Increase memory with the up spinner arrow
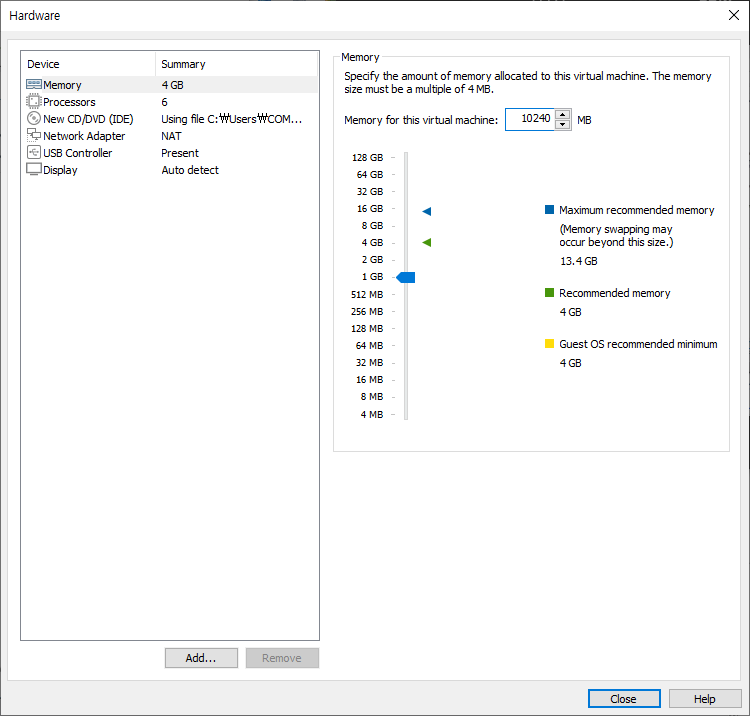 [563, 115]
